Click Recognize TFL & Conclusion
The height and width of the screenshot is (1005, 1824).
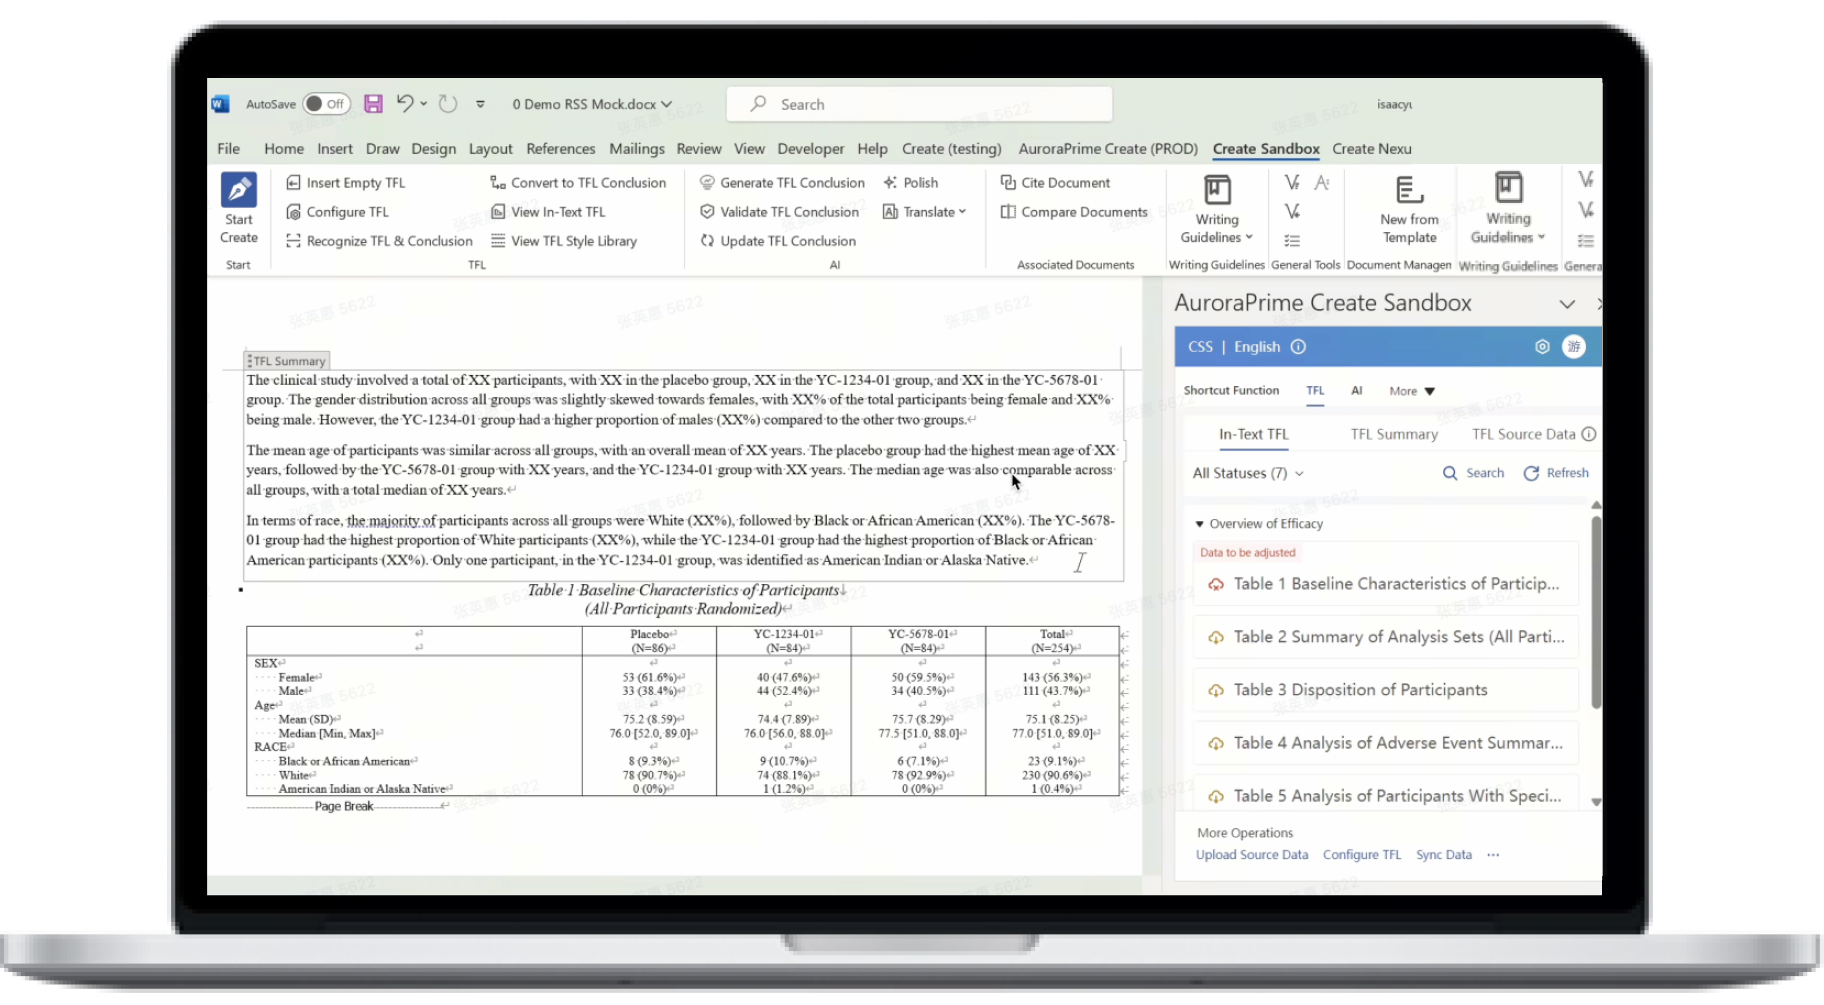tap(379, 241)
